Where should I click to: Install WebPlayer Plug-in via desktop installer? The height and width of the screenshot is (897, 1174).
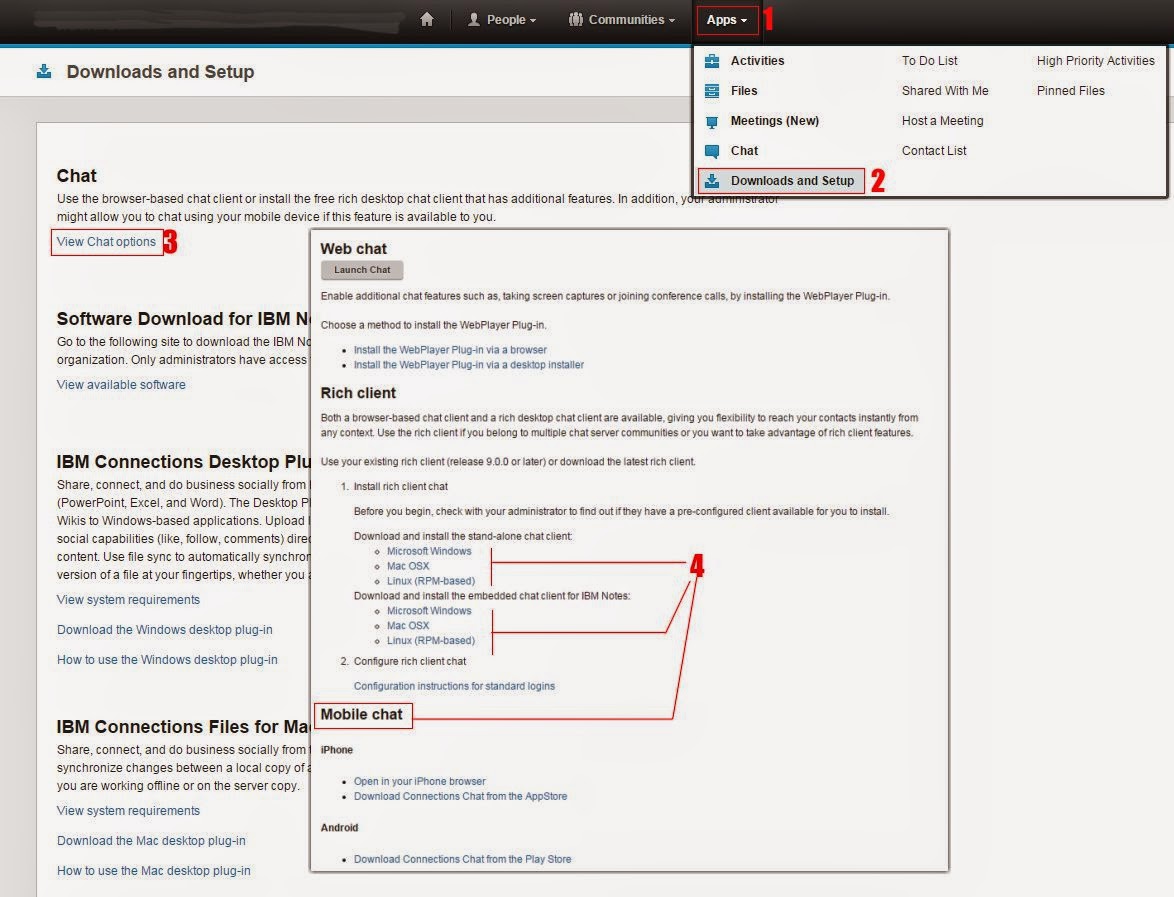[x=469, y=365]
